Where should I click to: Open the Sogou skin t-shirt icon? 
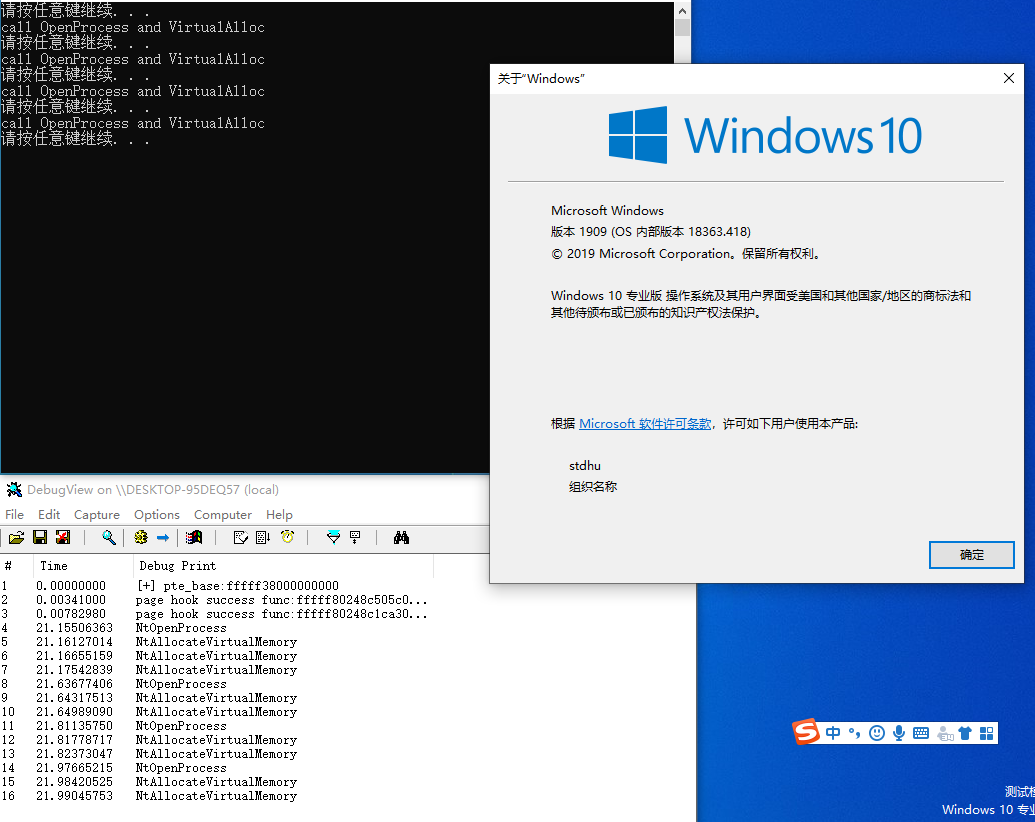965,733
